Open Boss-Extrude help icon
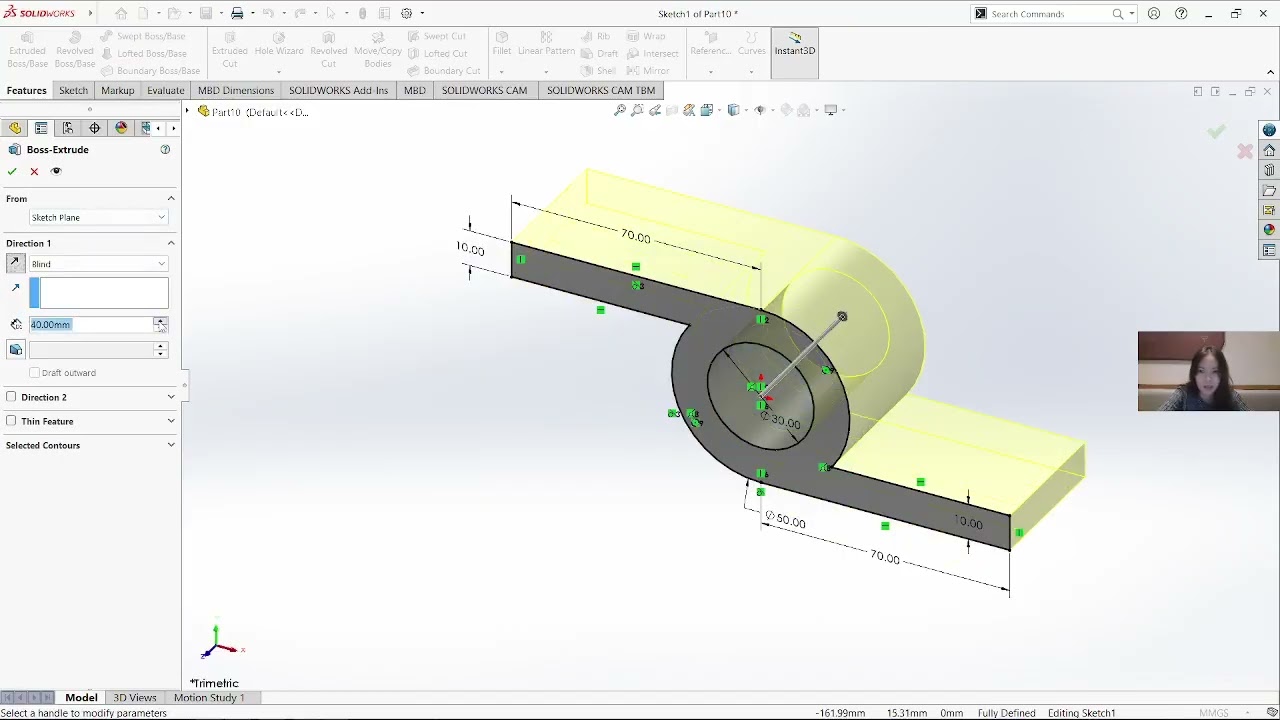This screenshot has height=720, width=1280. (x=165, y=149)
